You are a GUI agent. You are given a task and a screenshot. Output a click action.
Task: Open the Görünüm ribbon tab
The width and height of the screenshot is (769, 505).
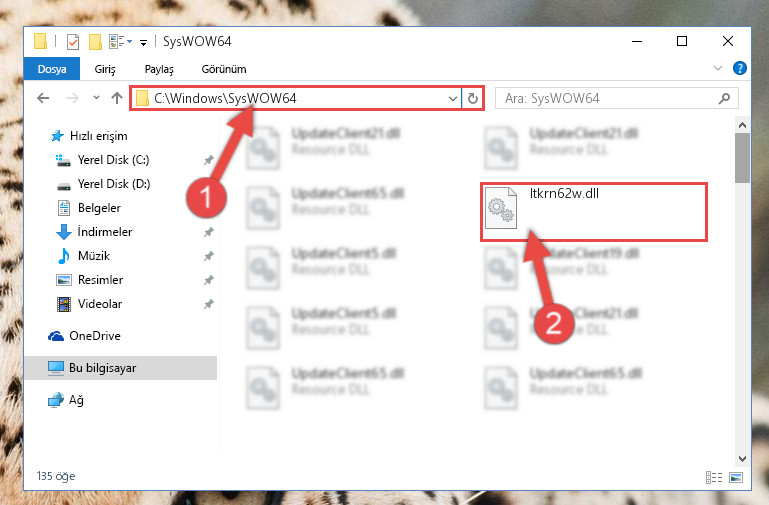click(224, 69)
